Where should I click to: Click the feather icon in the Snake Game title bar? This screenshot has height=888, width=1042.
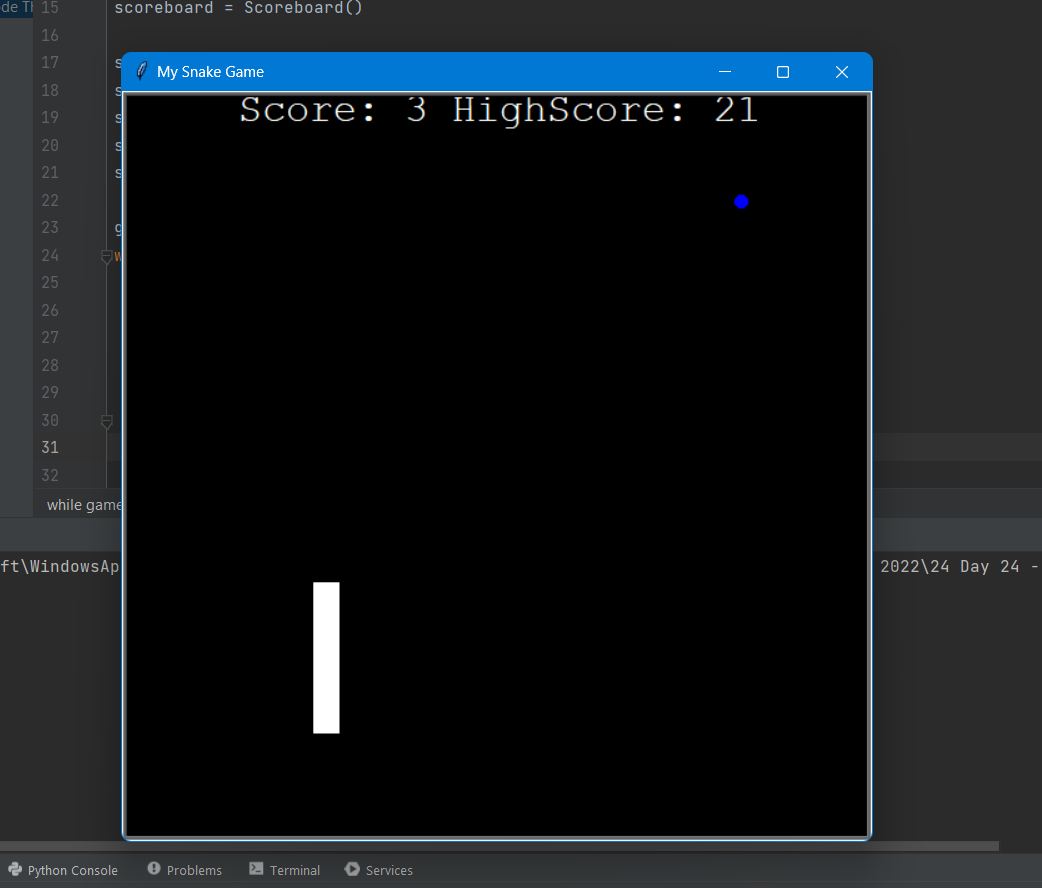[141, 71]
